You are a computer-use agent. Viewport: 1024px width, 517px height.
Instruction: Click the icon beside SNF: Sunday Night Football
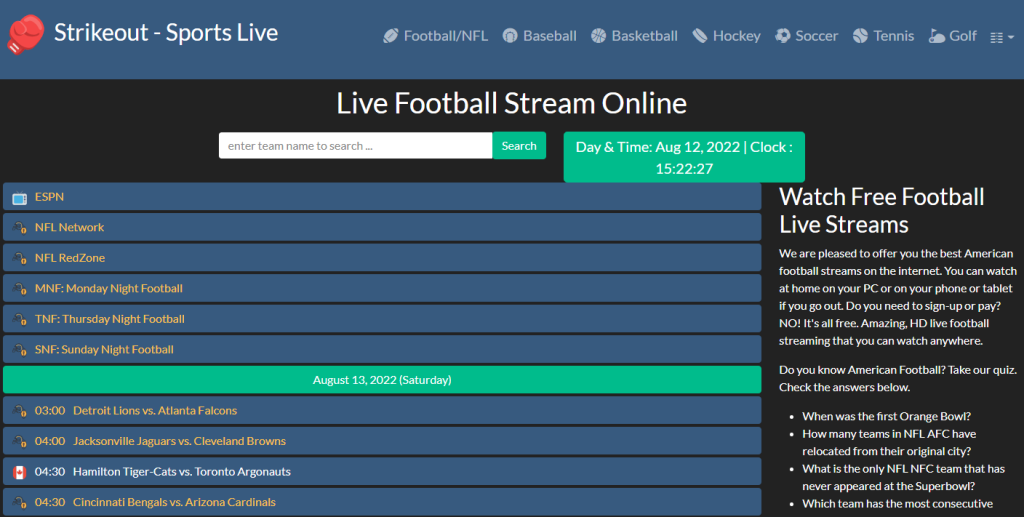[20, 351]
